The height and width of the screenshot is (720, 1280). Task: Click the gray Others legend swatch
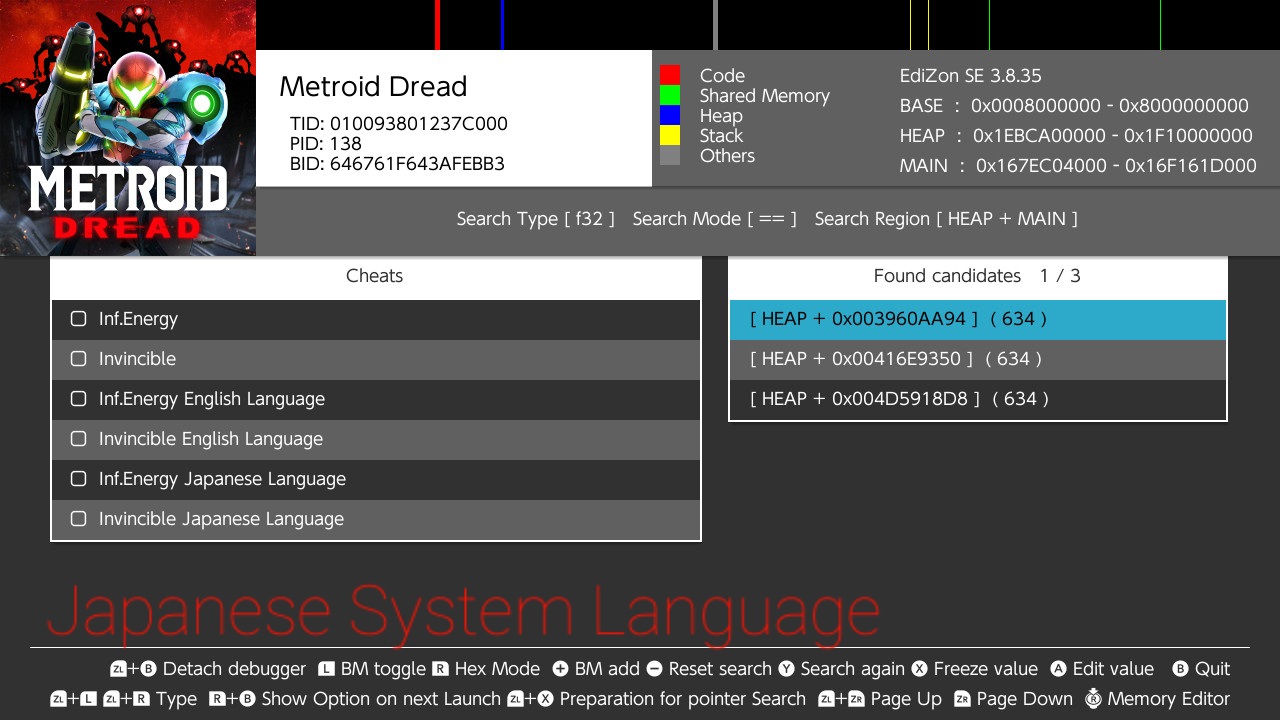coord(670,155)
